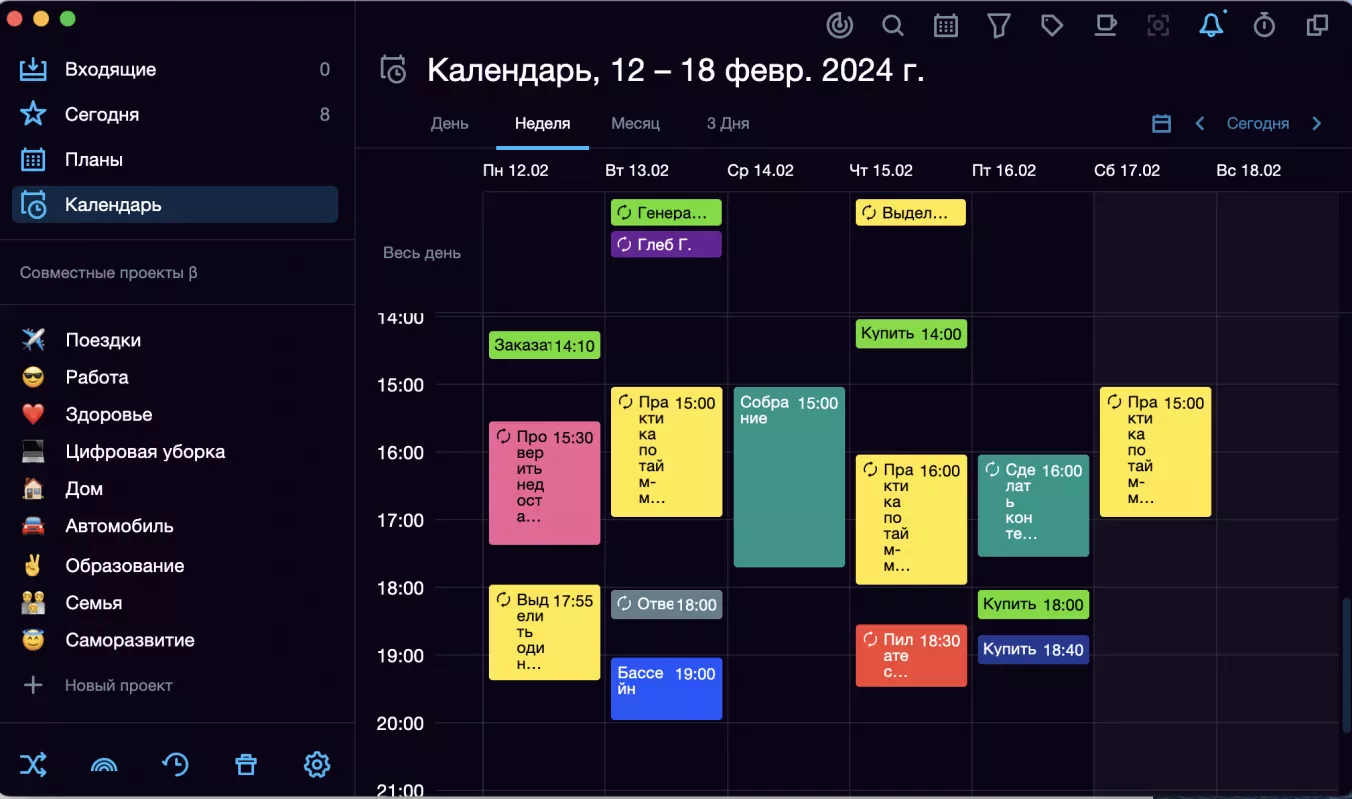Screen dimensions: 1352x799
Task: Open the history clock icon
Action: [x=175, y=765]
